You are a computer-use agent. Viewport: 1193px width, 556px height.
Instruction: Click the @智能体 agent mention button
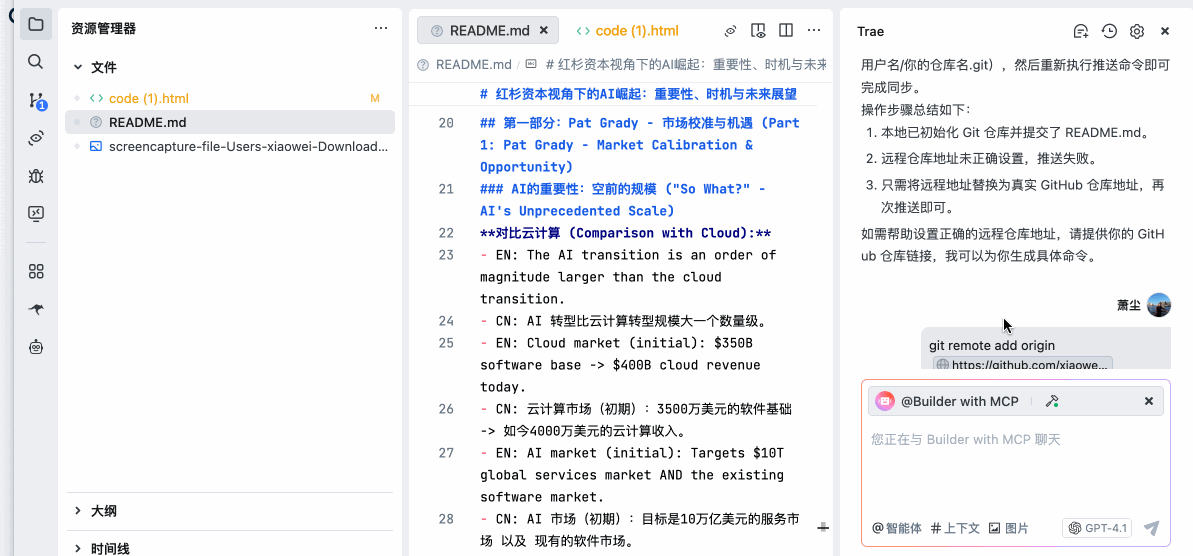pyautogui.click(x=897, y=528)
